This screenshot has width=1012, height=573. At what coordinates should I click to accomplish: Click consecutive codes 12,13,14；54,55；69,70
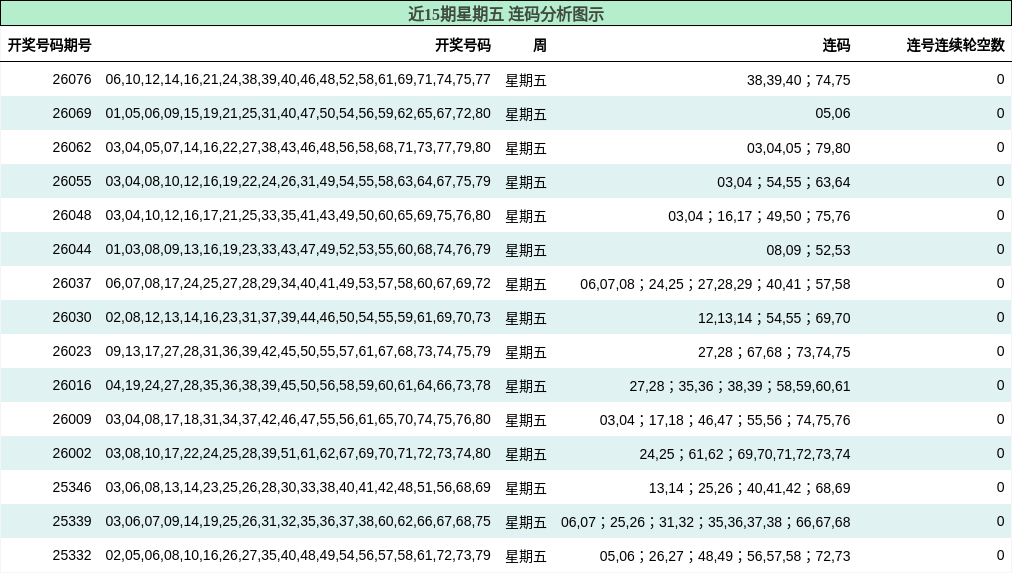774,318
